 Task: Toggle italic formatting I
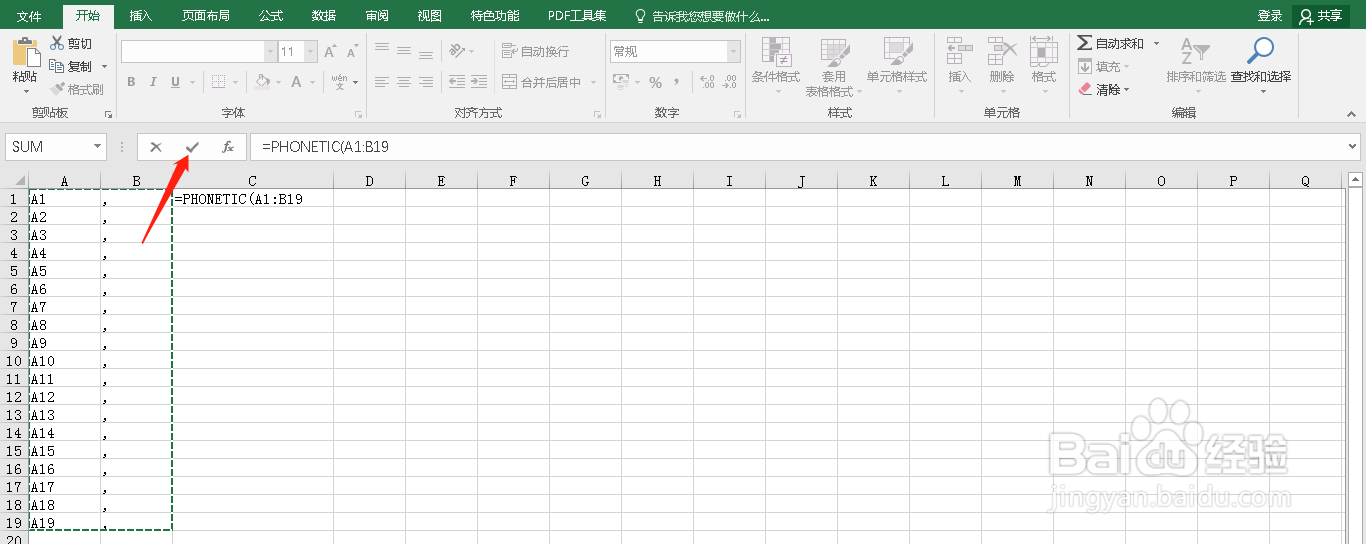(154, 82)
